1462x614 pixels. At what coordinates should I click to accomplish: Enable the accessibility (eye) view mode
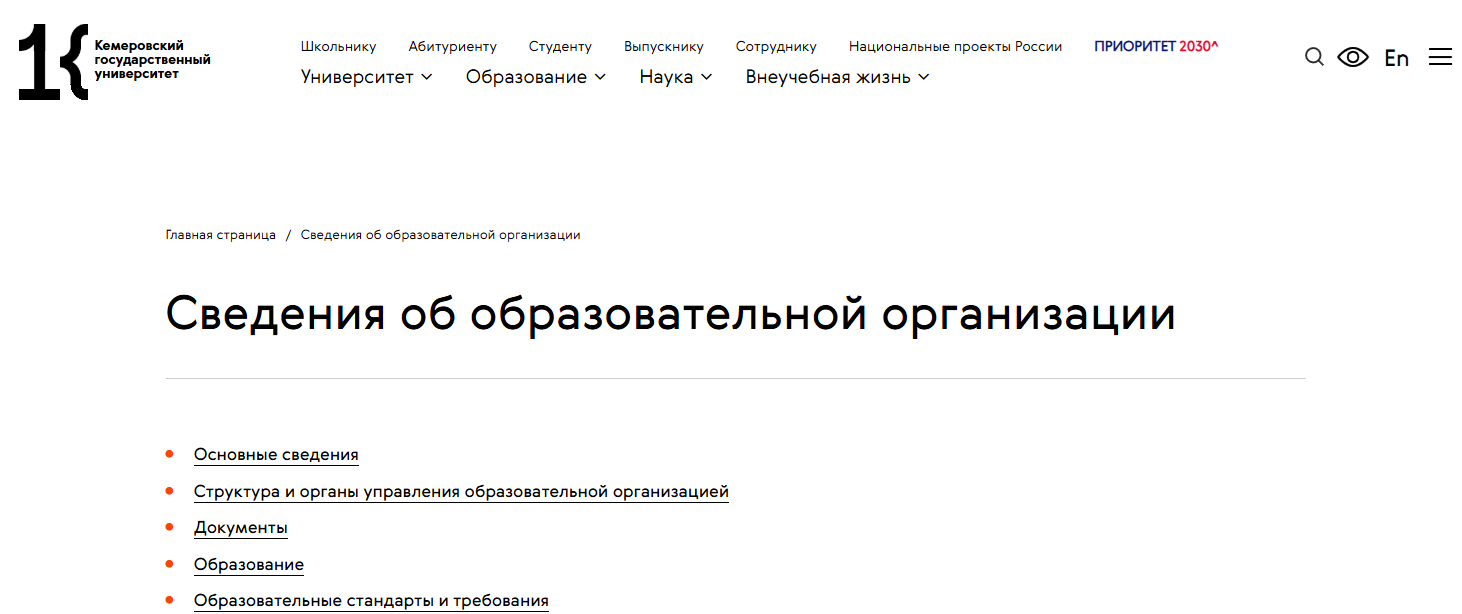point(1352,57)
